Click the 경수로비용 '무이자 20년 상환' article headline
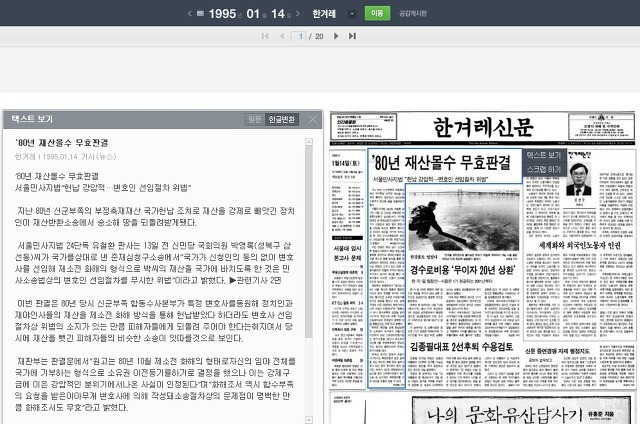This screenshot has height=424, width=640. point(462,270)
